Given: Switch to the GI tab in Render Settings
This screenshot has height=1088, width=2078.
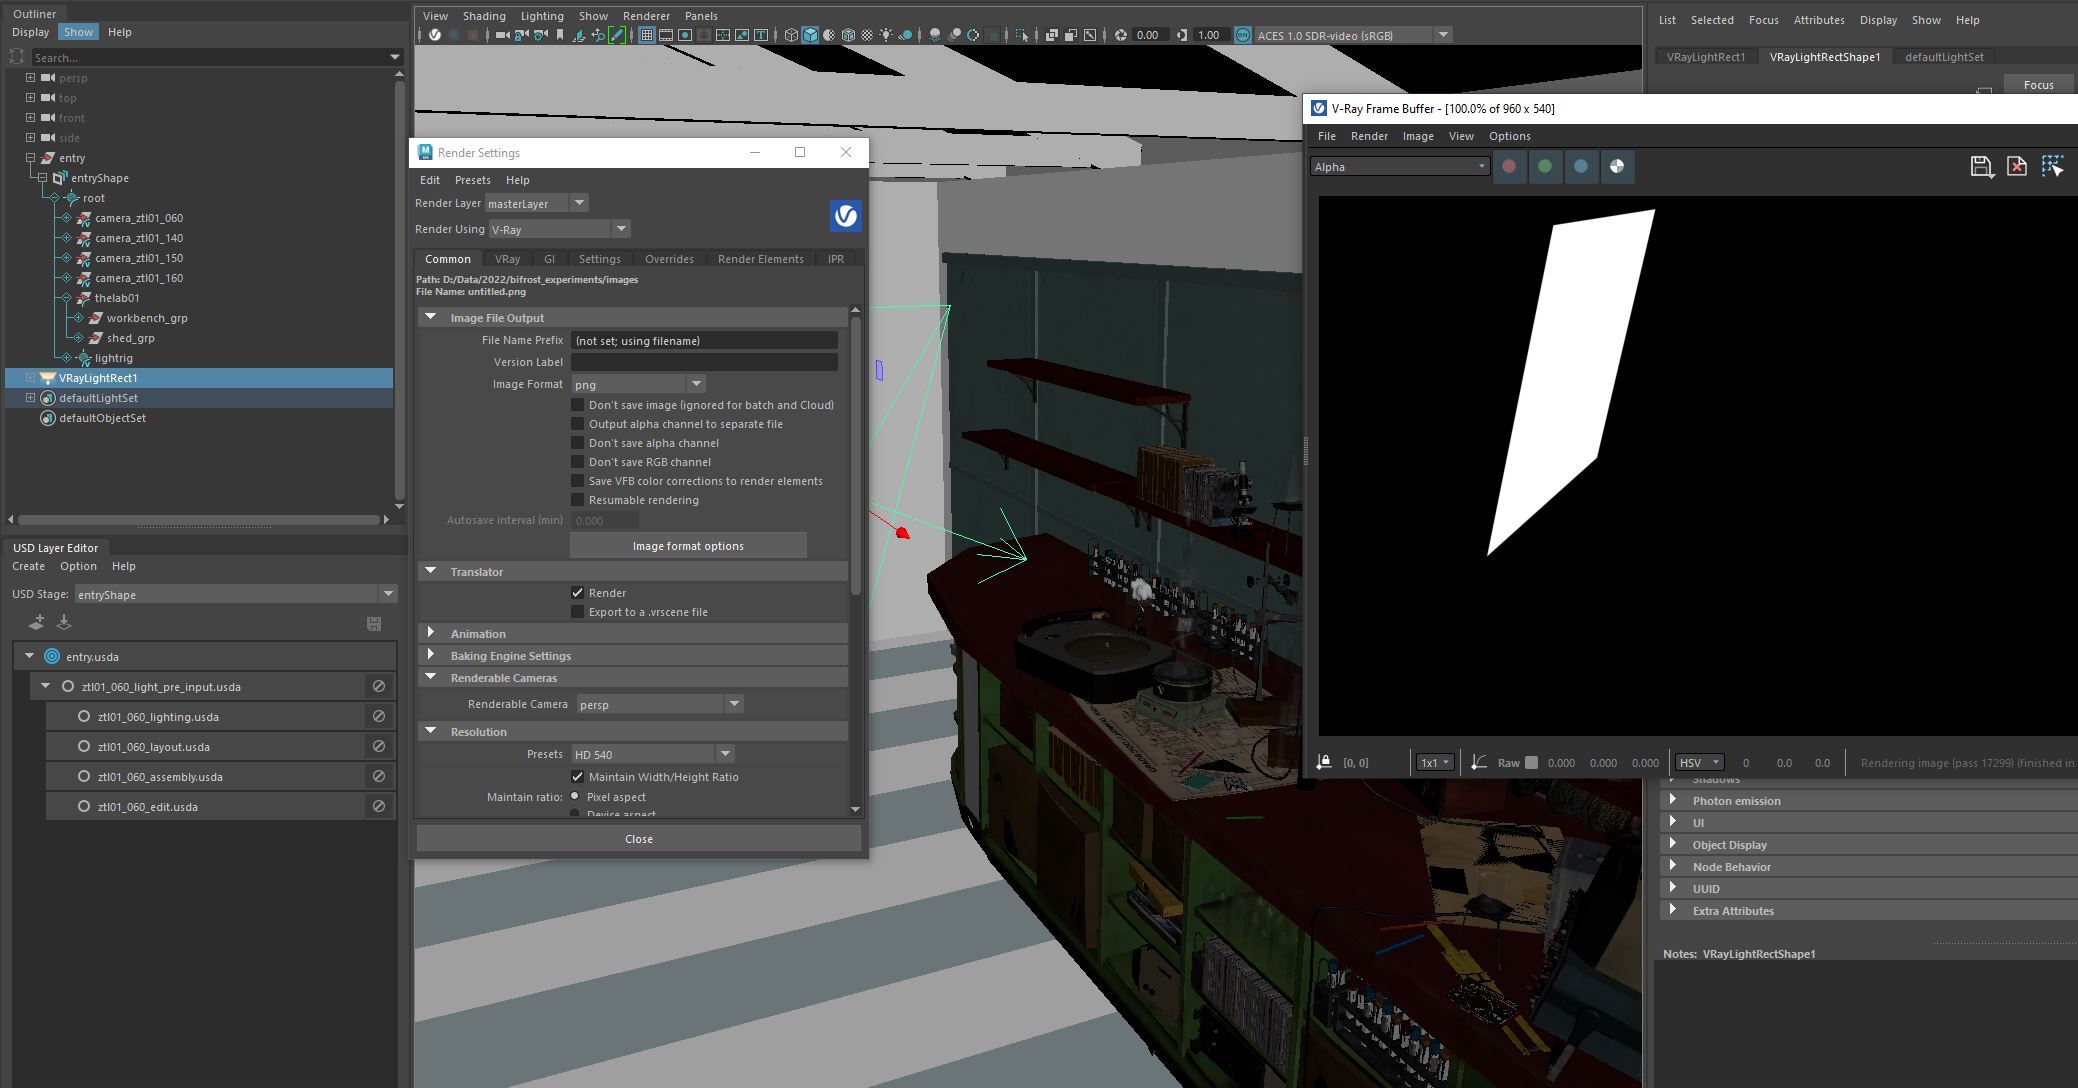Looking at the screenshot, I should [549, 259].
